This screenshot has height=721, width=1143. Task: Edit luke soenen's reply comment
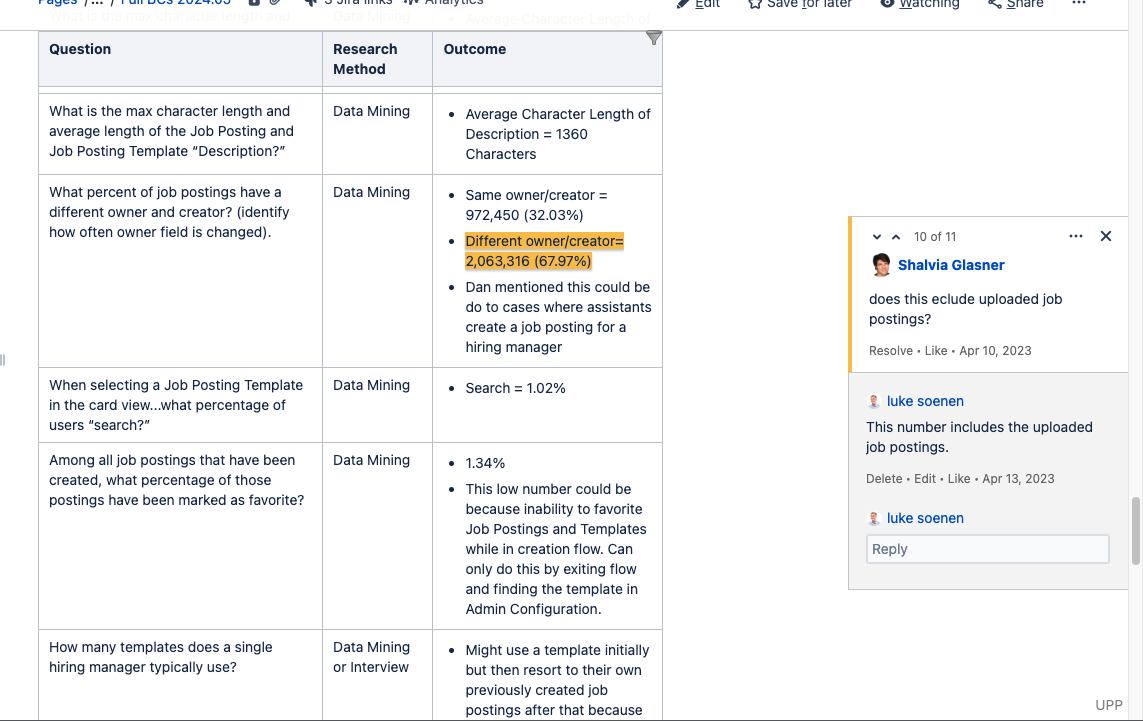[924, 479]
